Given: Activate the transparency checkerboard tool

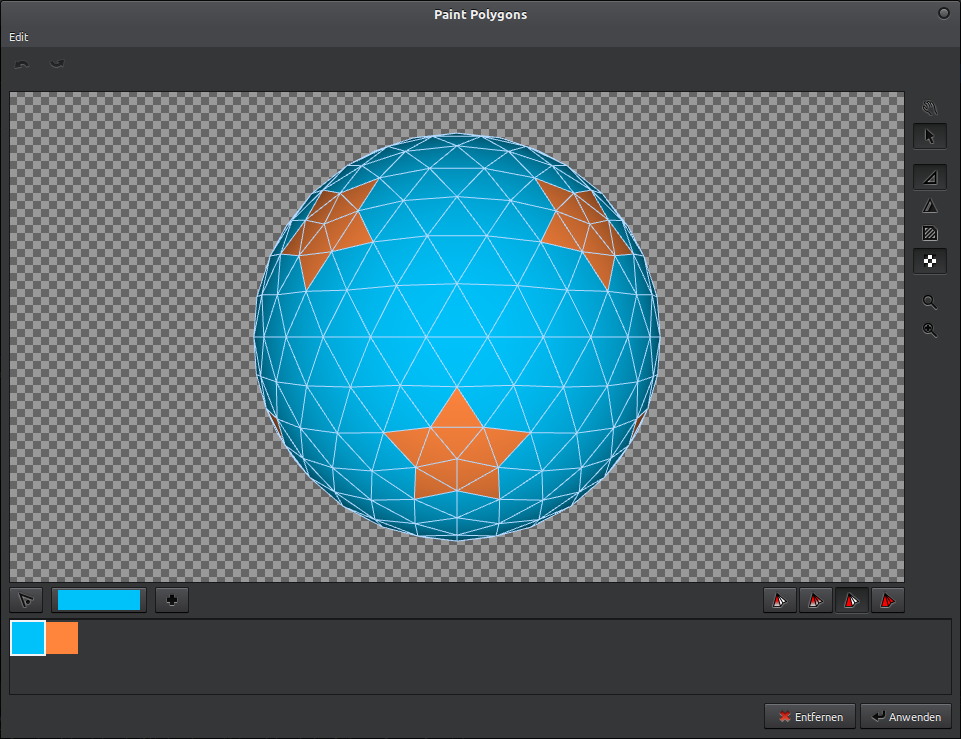Looking at the screenshot, I should (x=929, y=260).
